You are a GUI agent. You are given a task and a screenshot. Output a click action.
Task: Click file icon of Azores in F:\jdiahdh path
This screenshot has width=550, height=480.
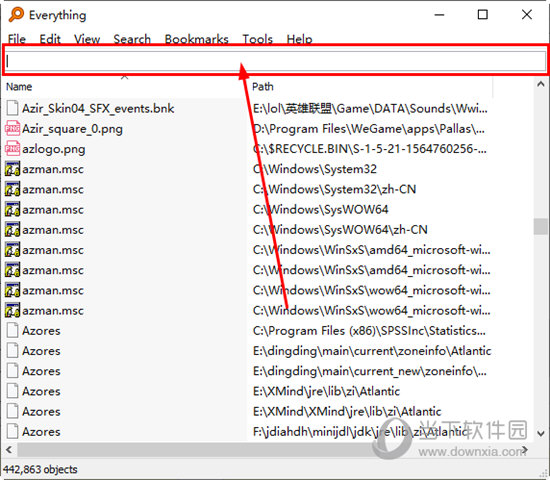click(13, 432)
